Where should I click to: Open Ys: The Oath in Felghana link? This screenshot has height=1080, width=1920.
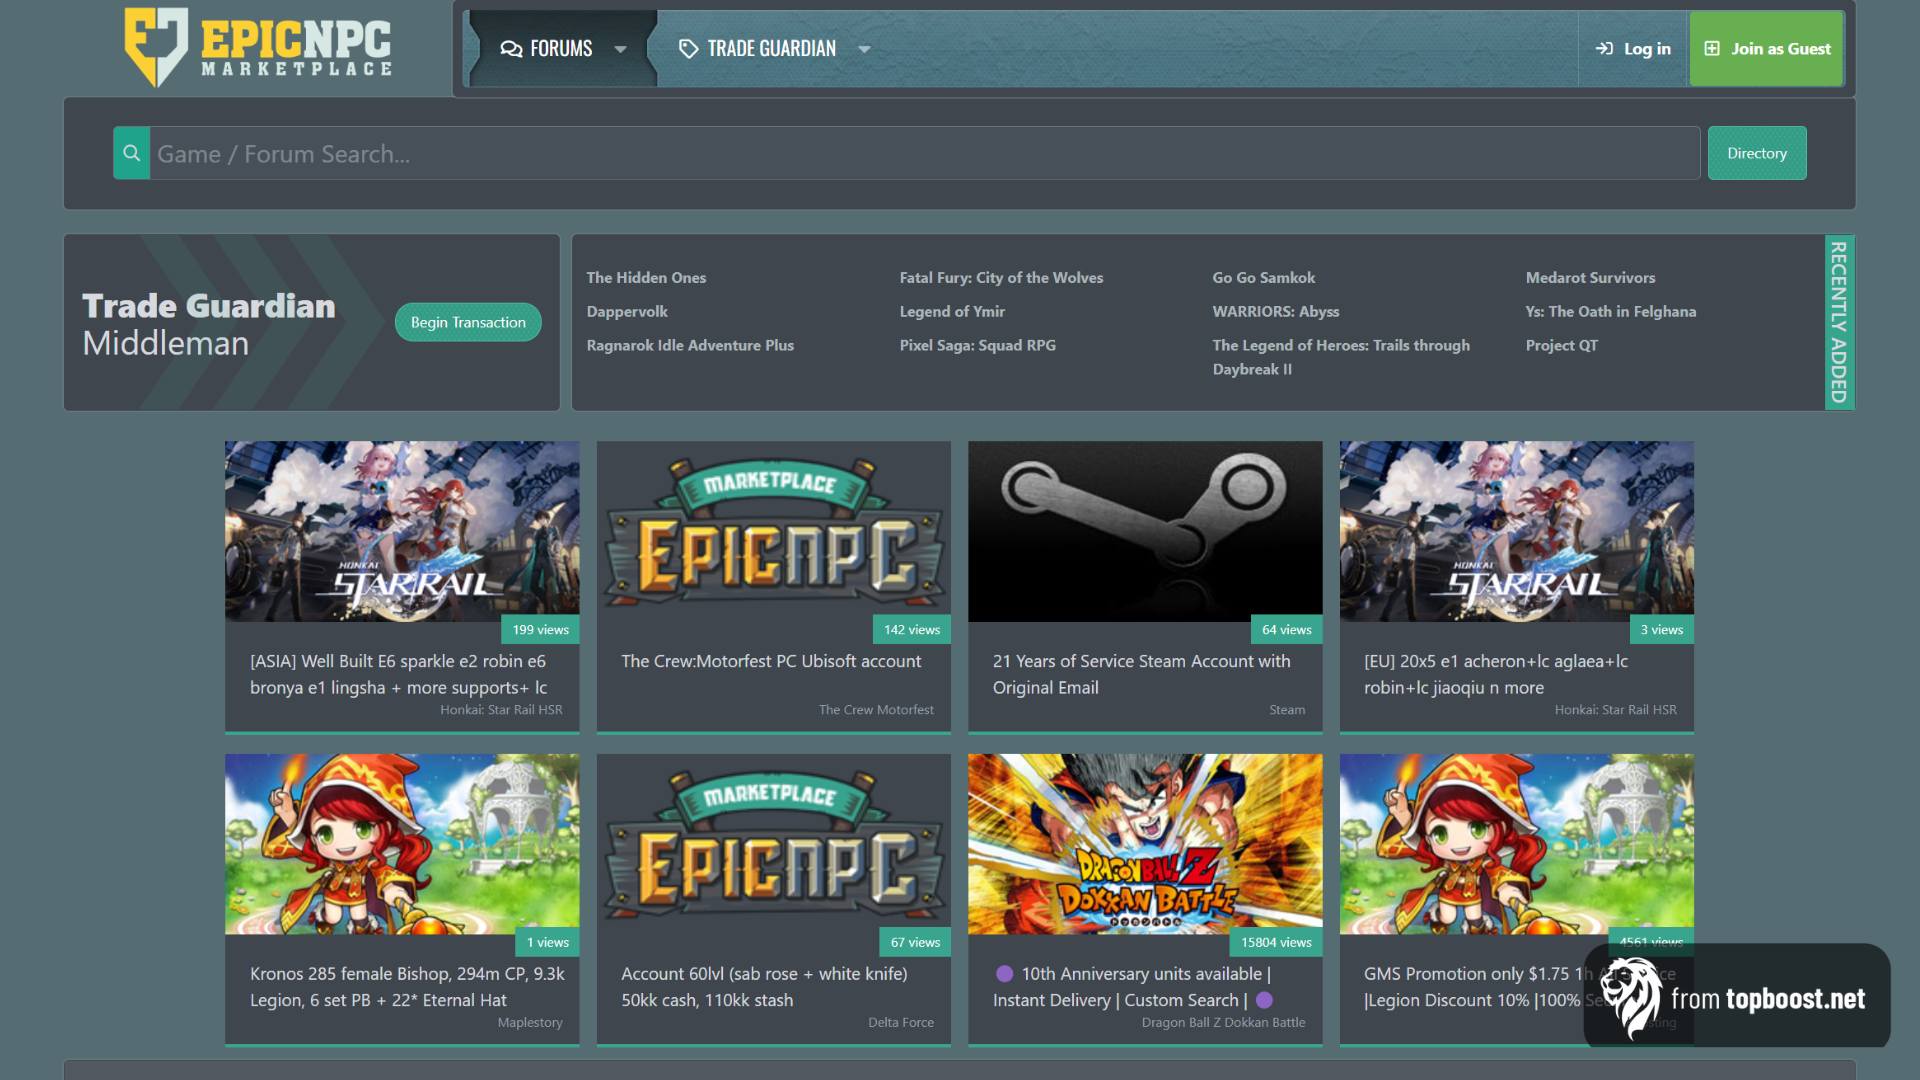point(1611,311)
